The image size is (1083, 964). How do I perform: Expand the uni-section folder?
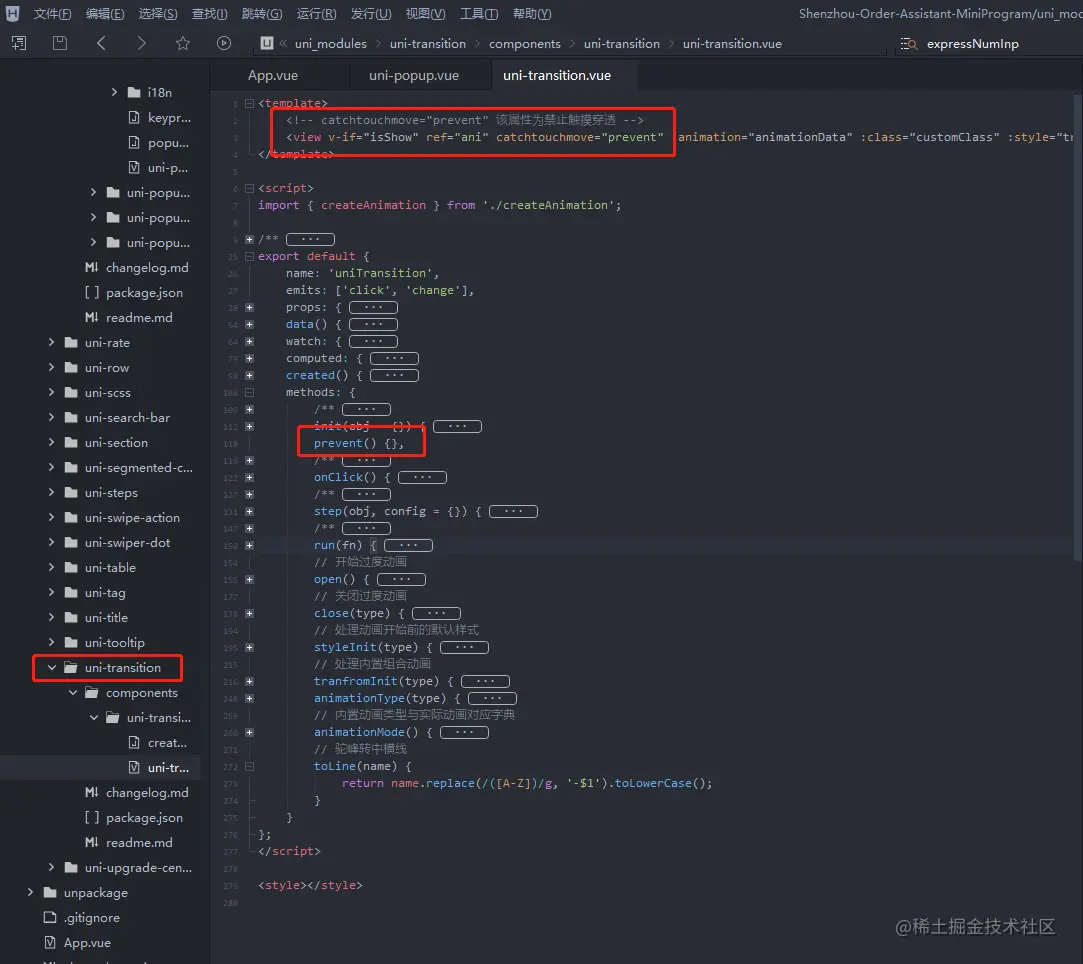51,442
